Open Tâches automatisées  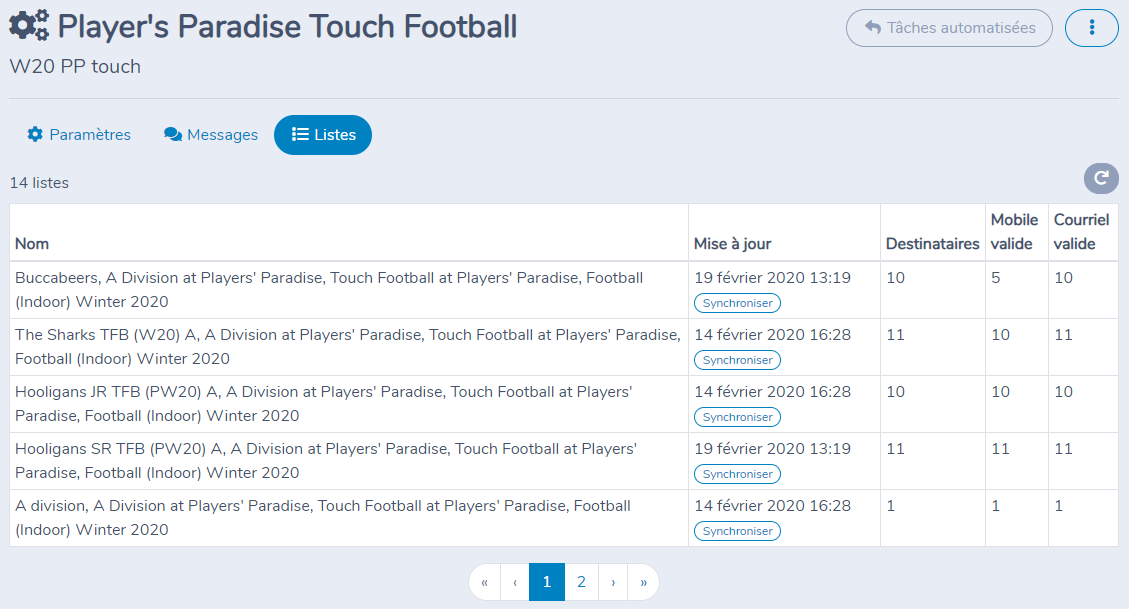[949, 28]
